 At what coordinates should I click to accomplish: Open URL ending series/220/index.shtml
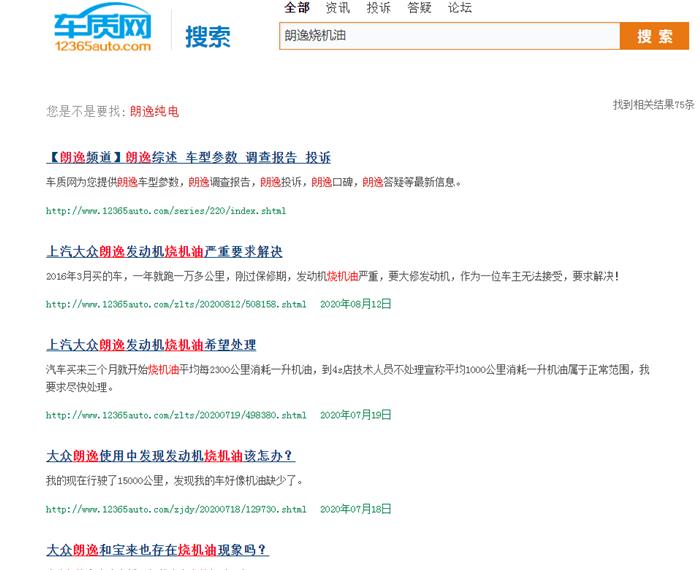(x=166, y=211)
